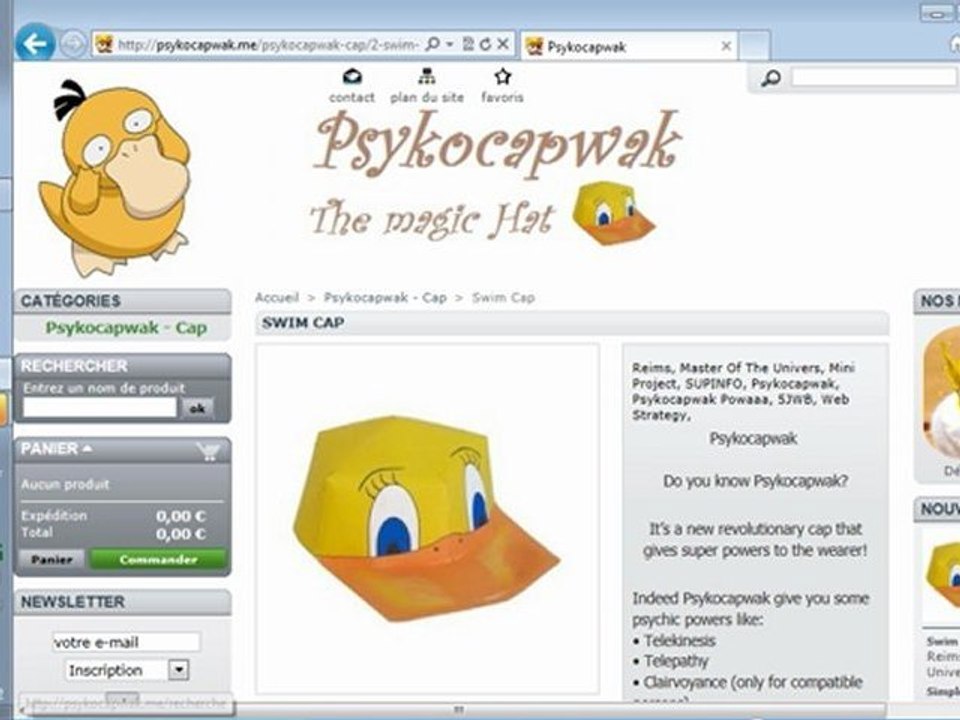Open the plan du site link

(x=427, y=97)
